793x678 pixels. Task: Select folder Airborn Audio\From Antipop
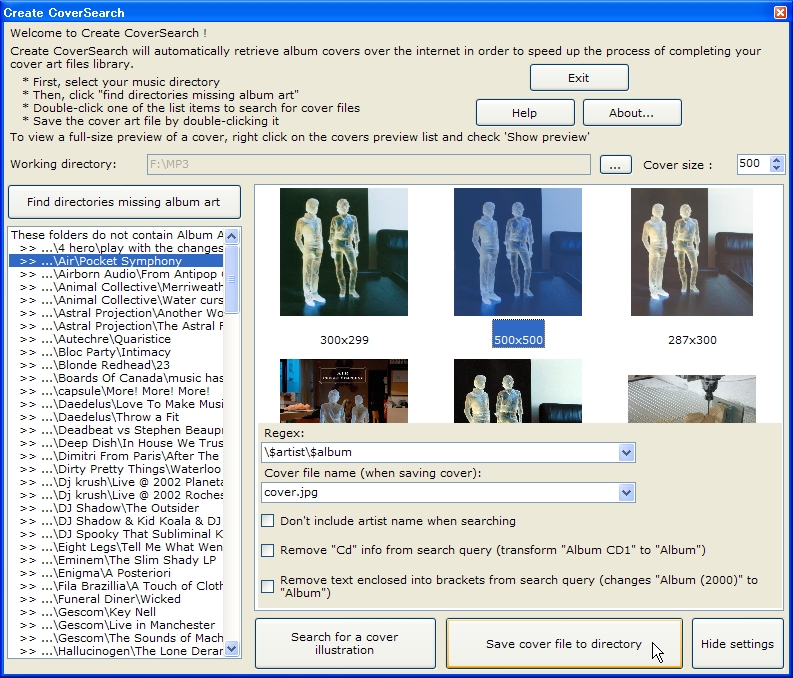(116, 274)
